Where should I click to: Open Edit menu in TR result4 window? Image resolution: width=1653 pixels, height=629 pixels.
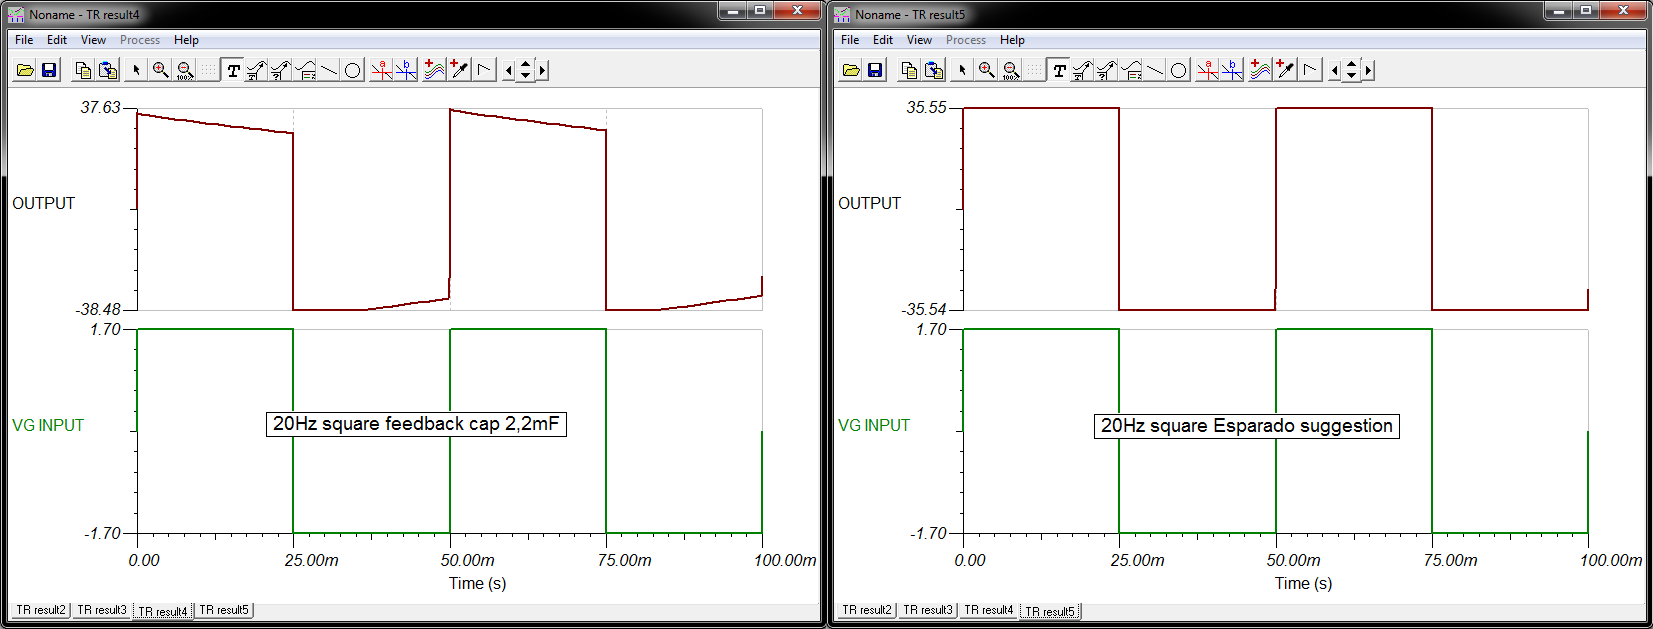click(x=57, y=40)
